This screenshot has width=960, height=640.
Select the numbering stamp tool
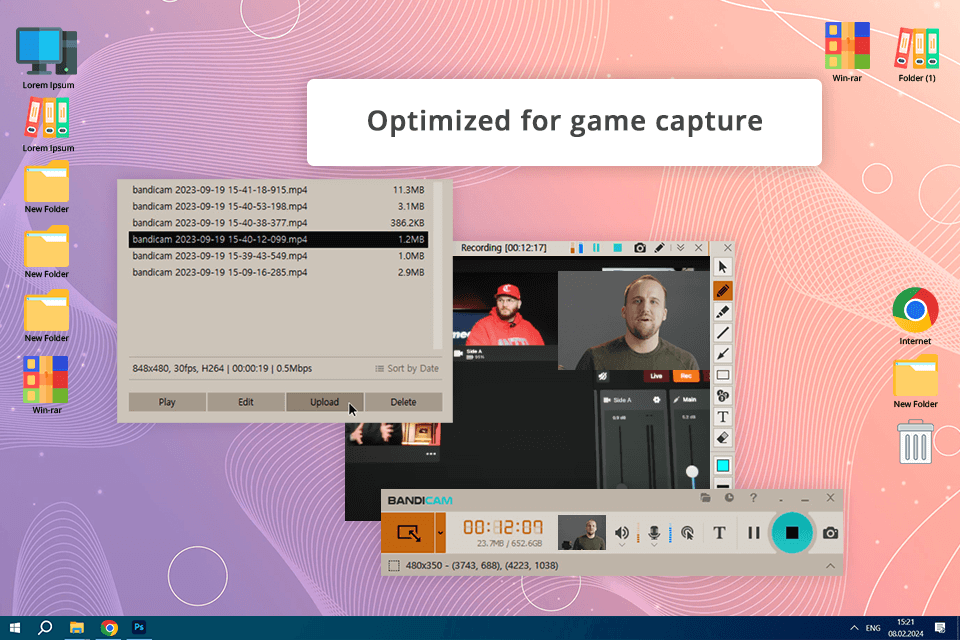722,396
